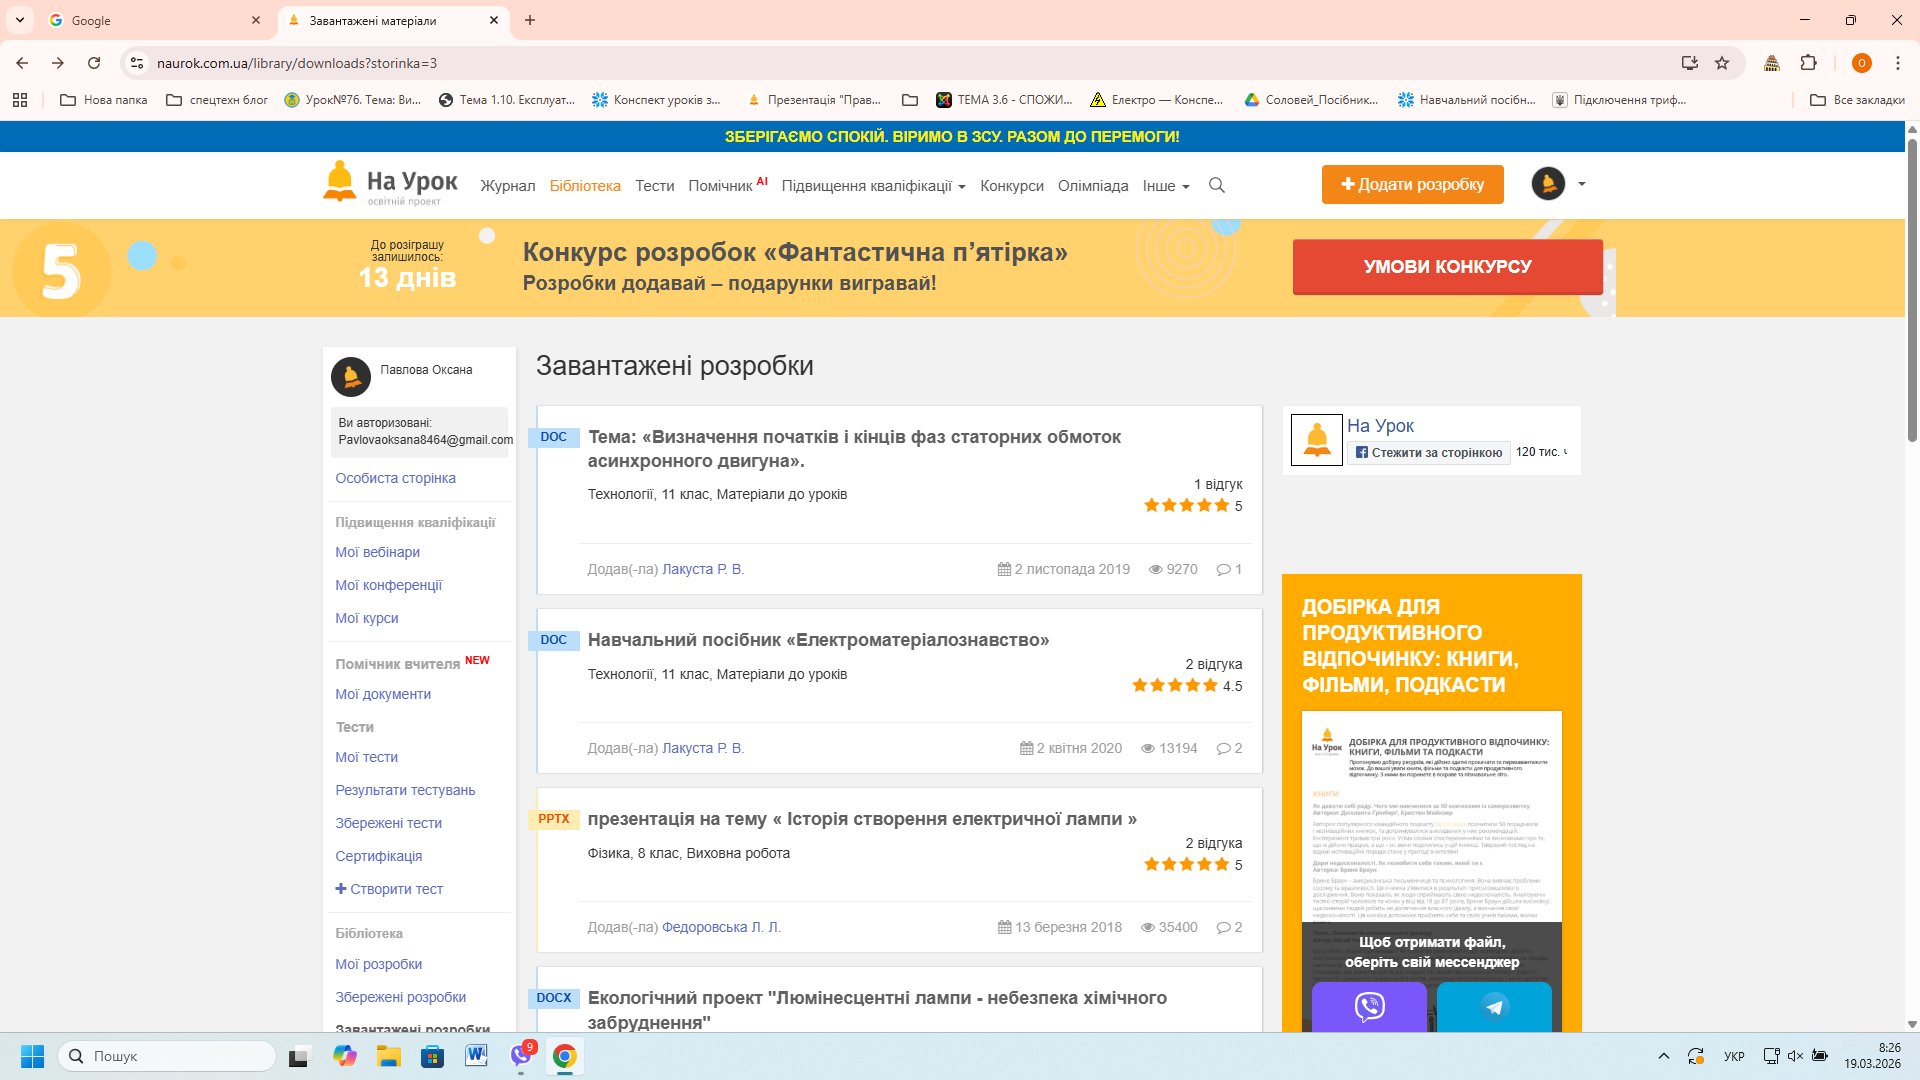Expand the Інше navigation dropdown
Screen dimensions: 1920x1080
click(1166, 186)
